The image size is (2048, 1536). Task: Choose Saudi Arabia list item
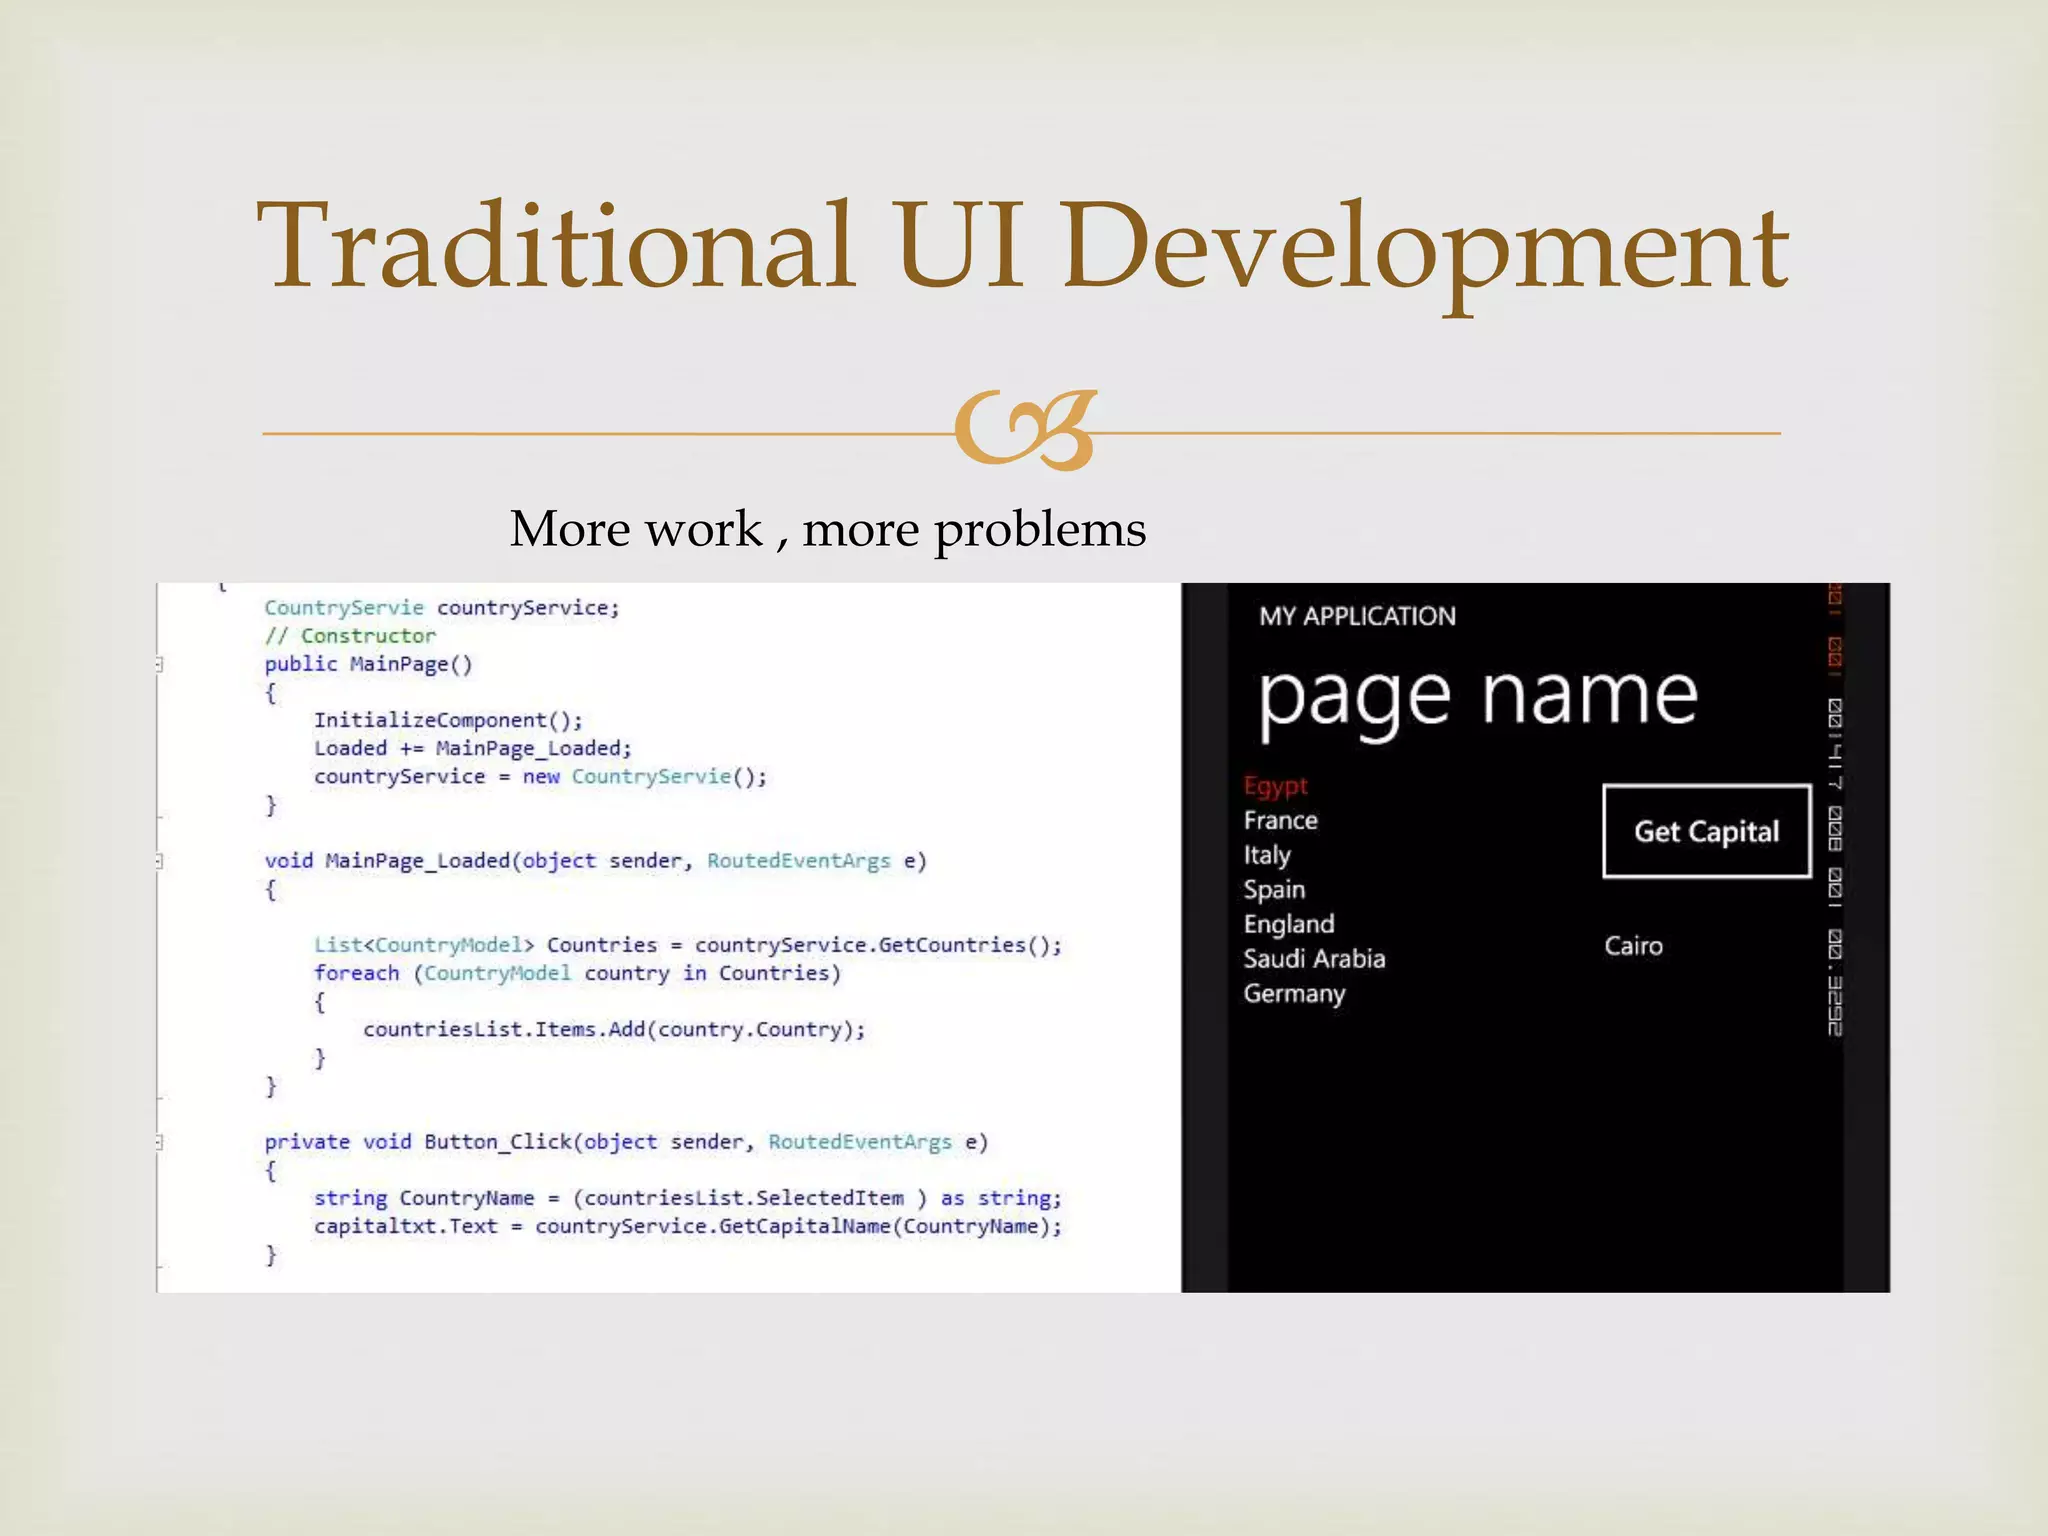tap(1314, 959)
